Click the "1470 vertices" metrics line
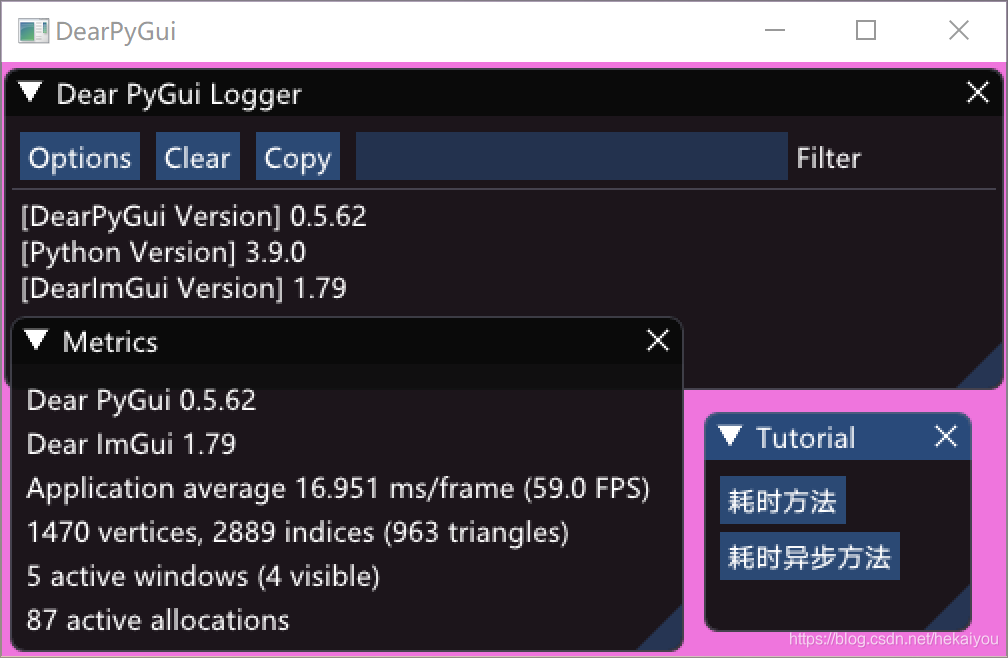The height and width of the screenshot is (658, 1008). 298,533
